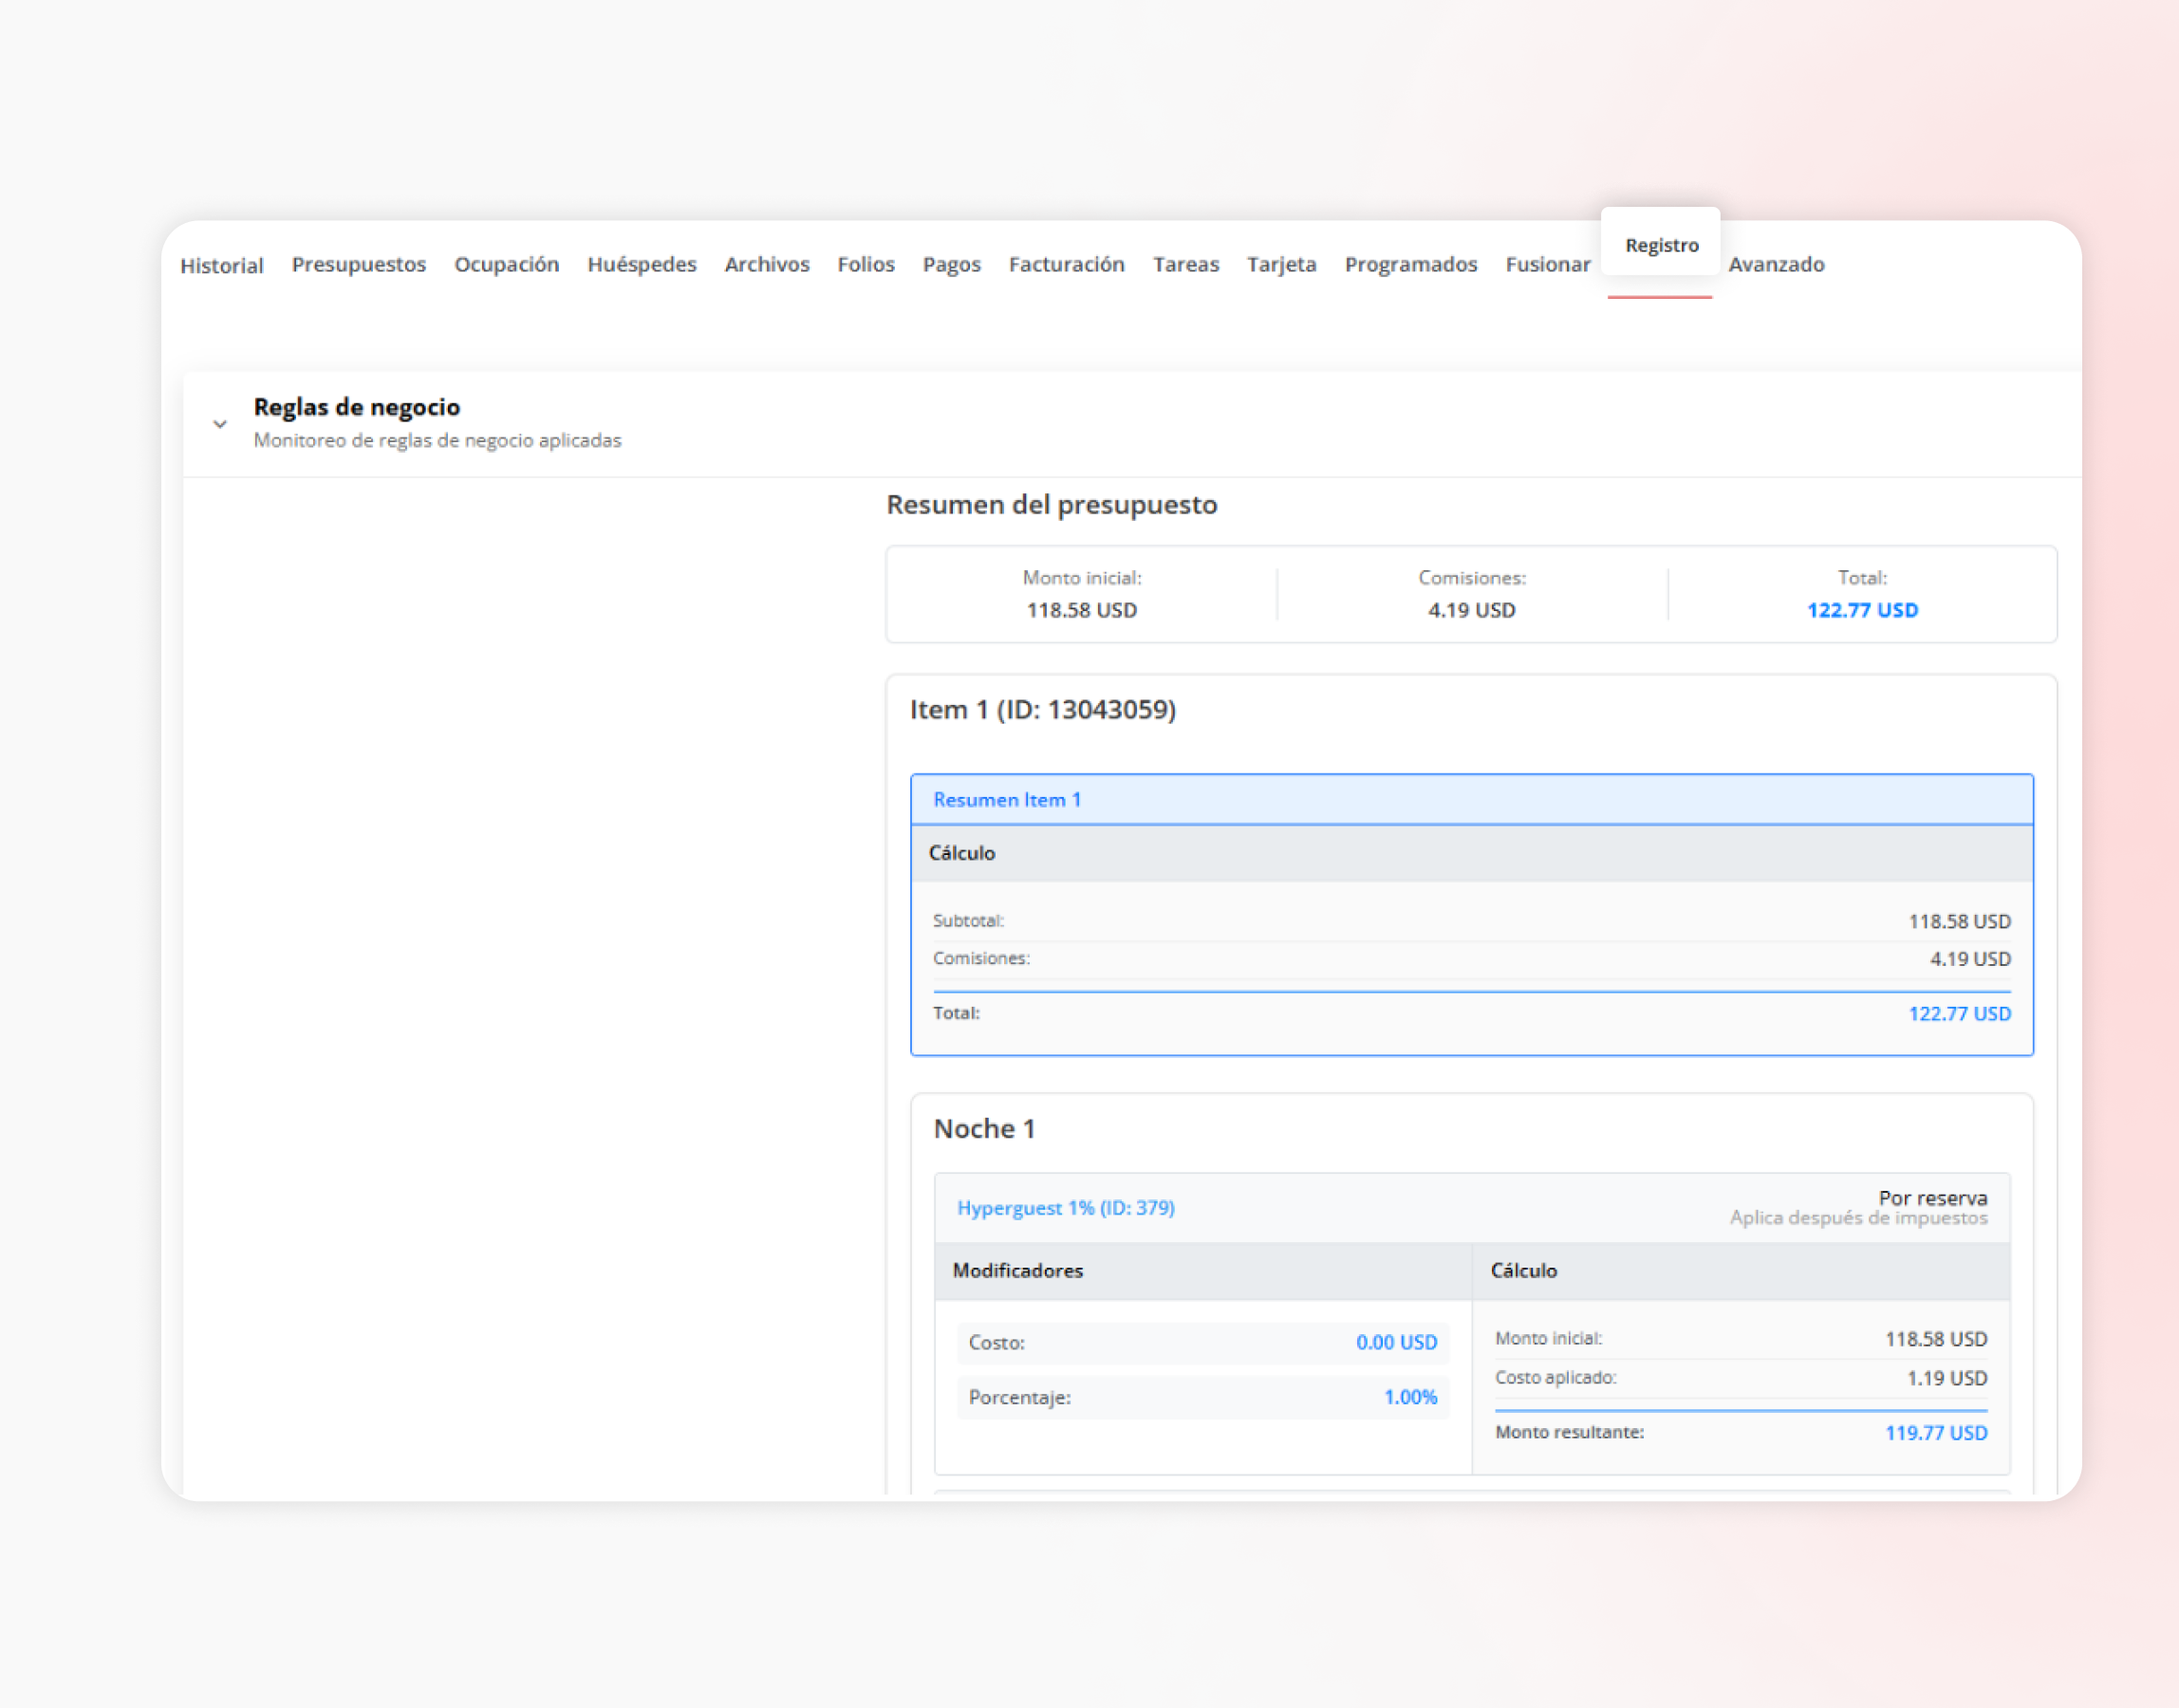The width and height of the screenshot is (2179, 1708).
Task: Switch to the Folios tab
Action: pos(865,264)
